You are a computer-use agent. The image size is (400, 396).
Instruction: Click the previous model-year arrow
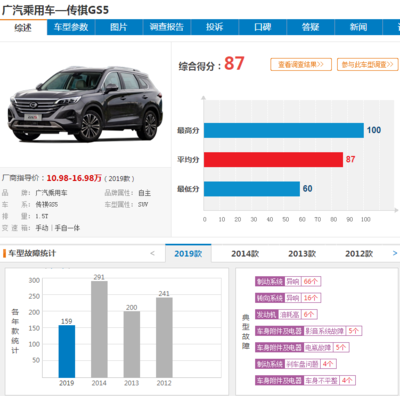152,253
